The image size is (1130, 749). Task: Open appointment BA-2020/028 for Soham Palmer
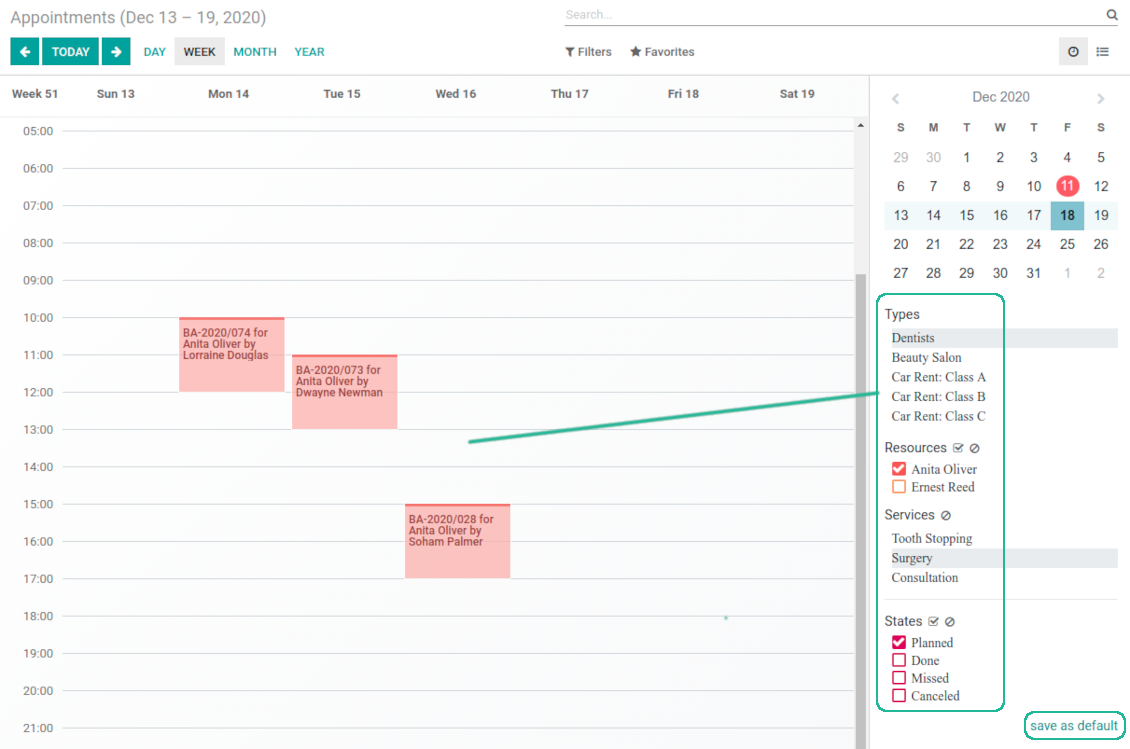(x=457, y=540)
